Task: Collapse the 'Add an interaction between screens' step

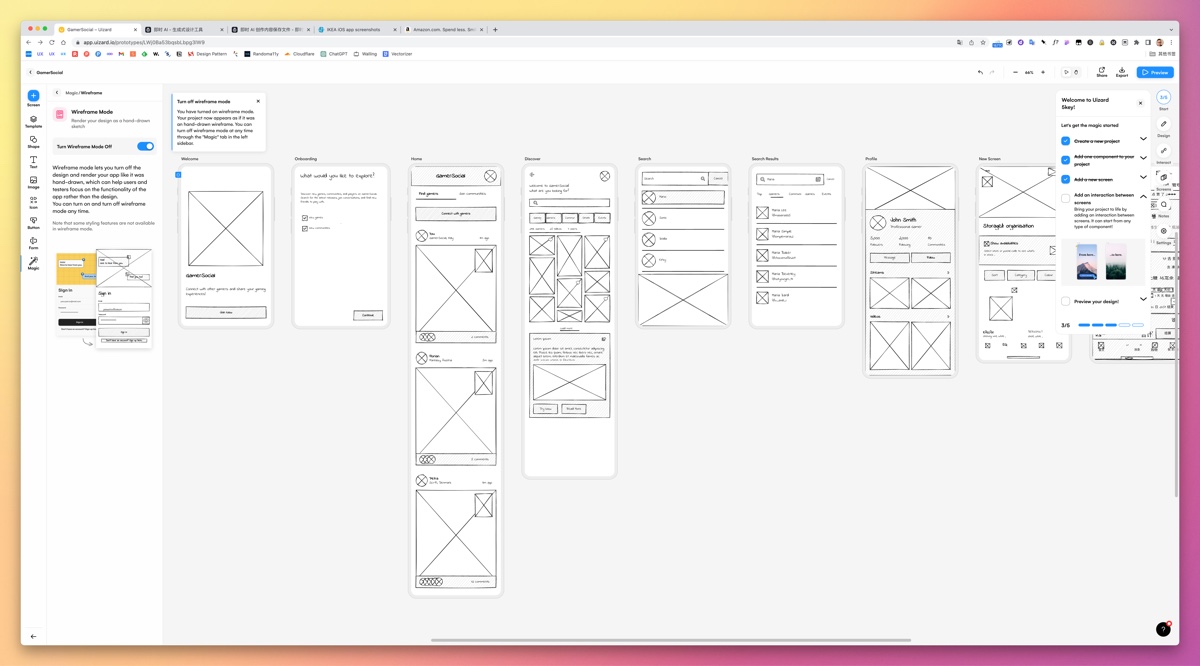Action: [x=1143, y=197]
